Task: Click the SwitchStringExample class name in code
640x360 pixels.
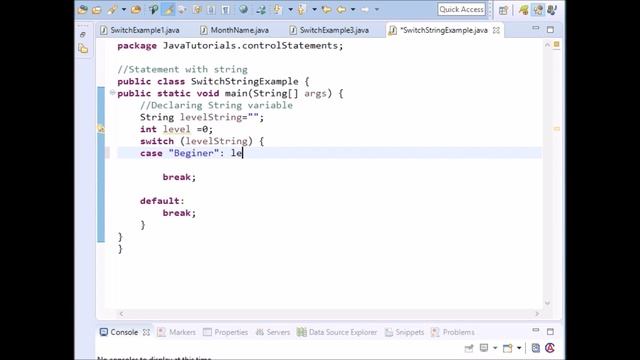Action: [x=244, y=81]
